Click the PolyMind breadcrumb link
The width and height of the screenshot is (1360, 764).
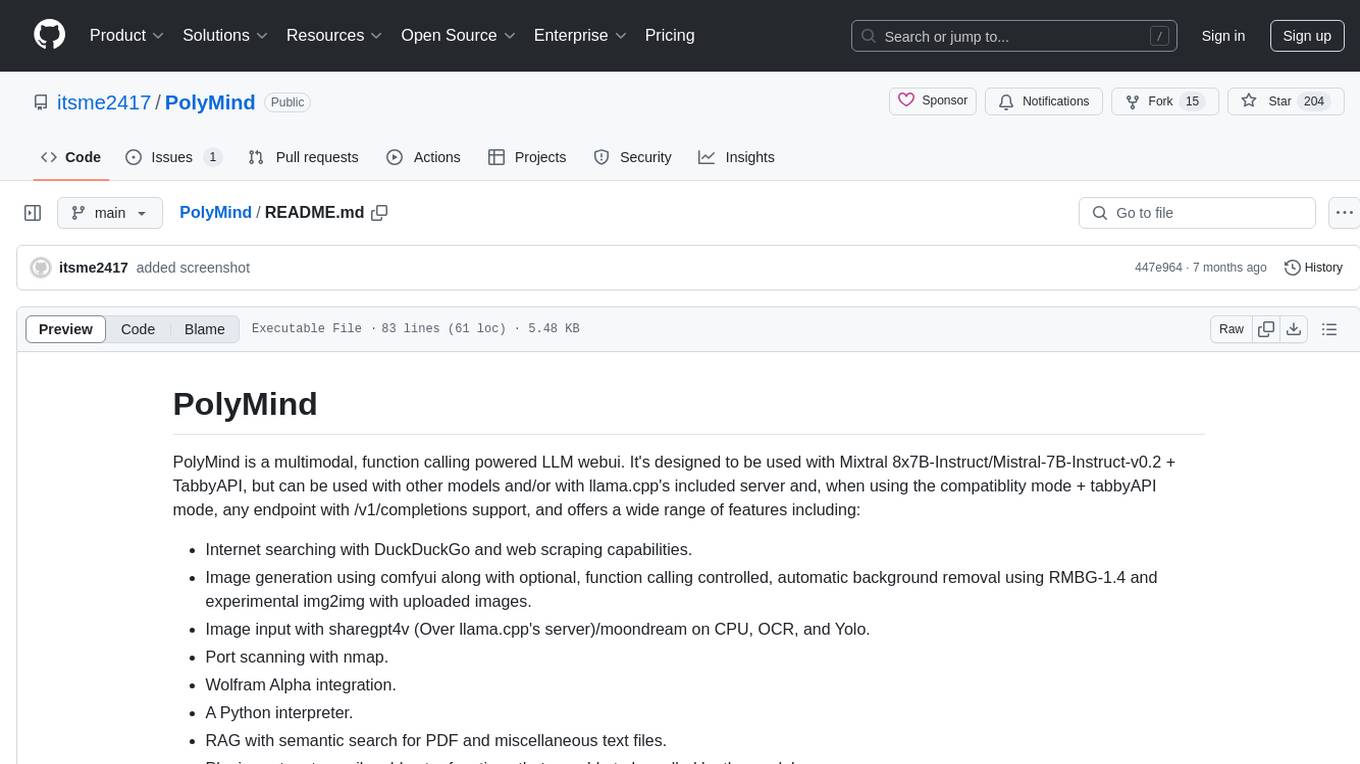tap(216, 213)
